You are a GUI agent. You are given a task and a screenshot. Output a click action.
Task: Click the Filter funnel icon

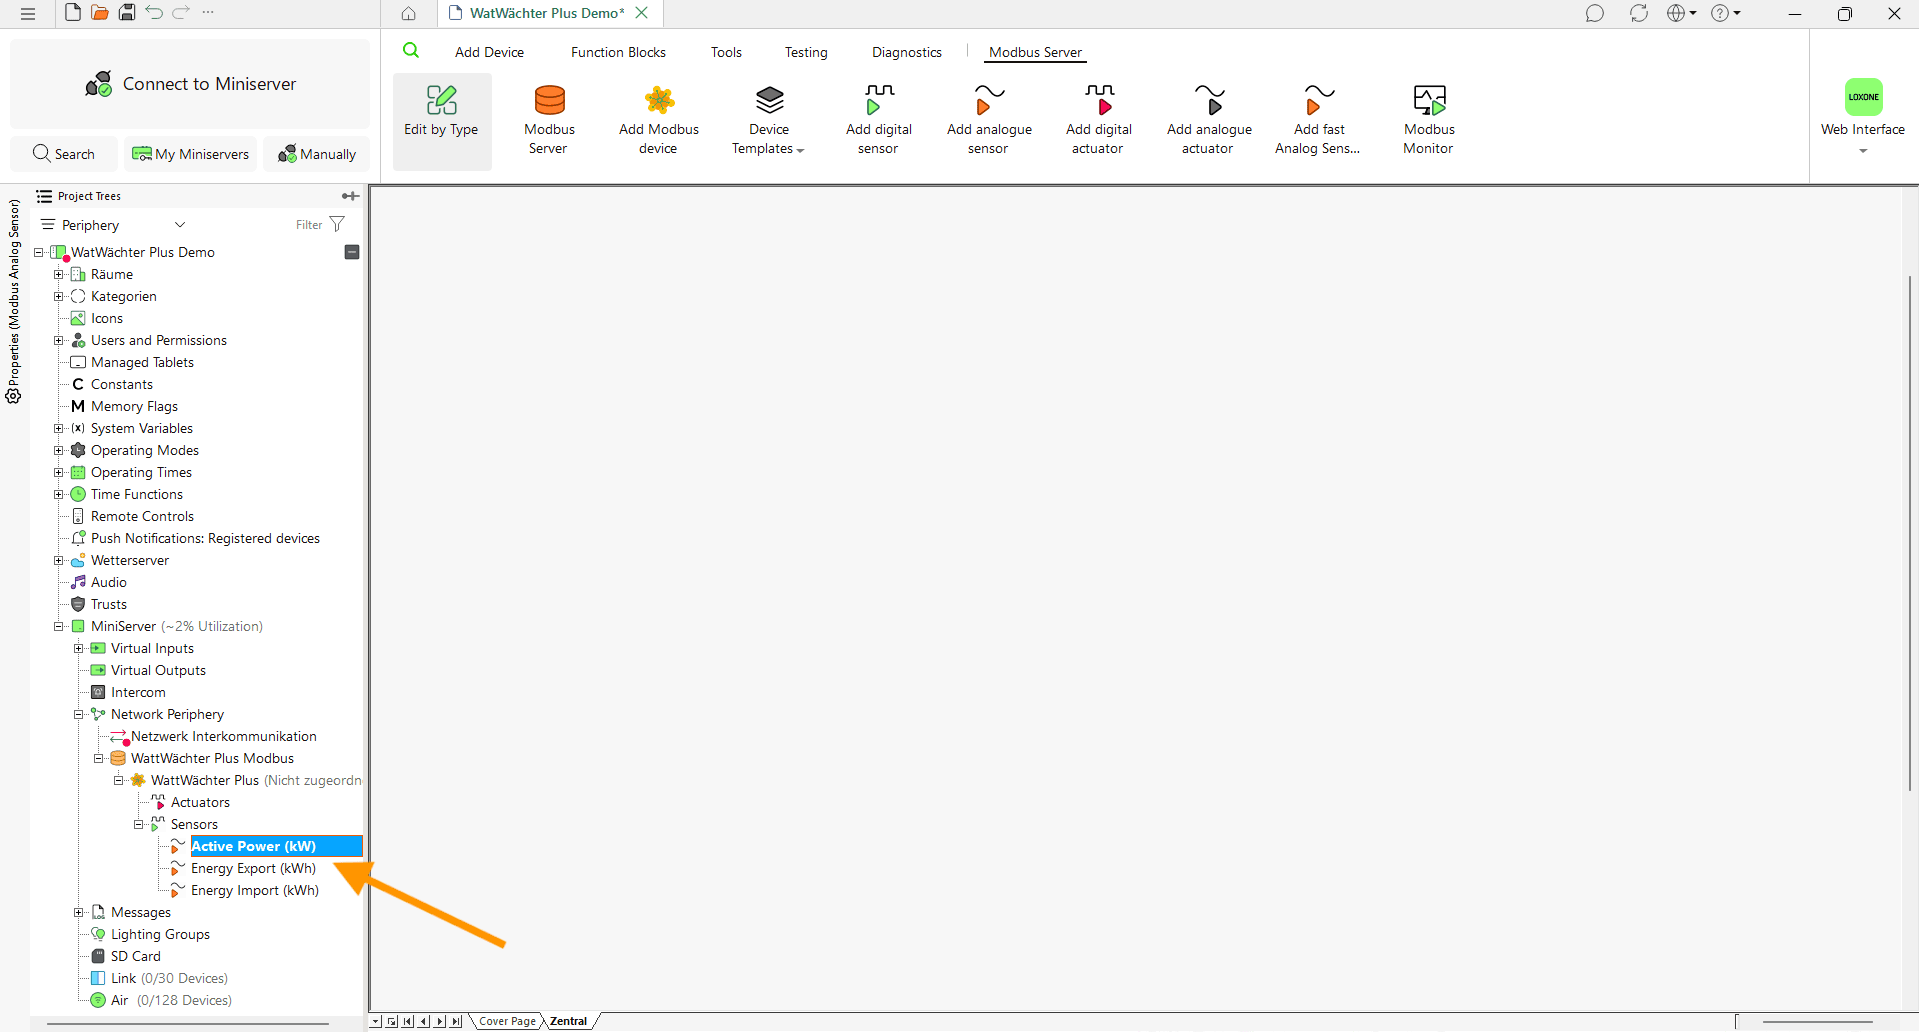coord(337,224)
